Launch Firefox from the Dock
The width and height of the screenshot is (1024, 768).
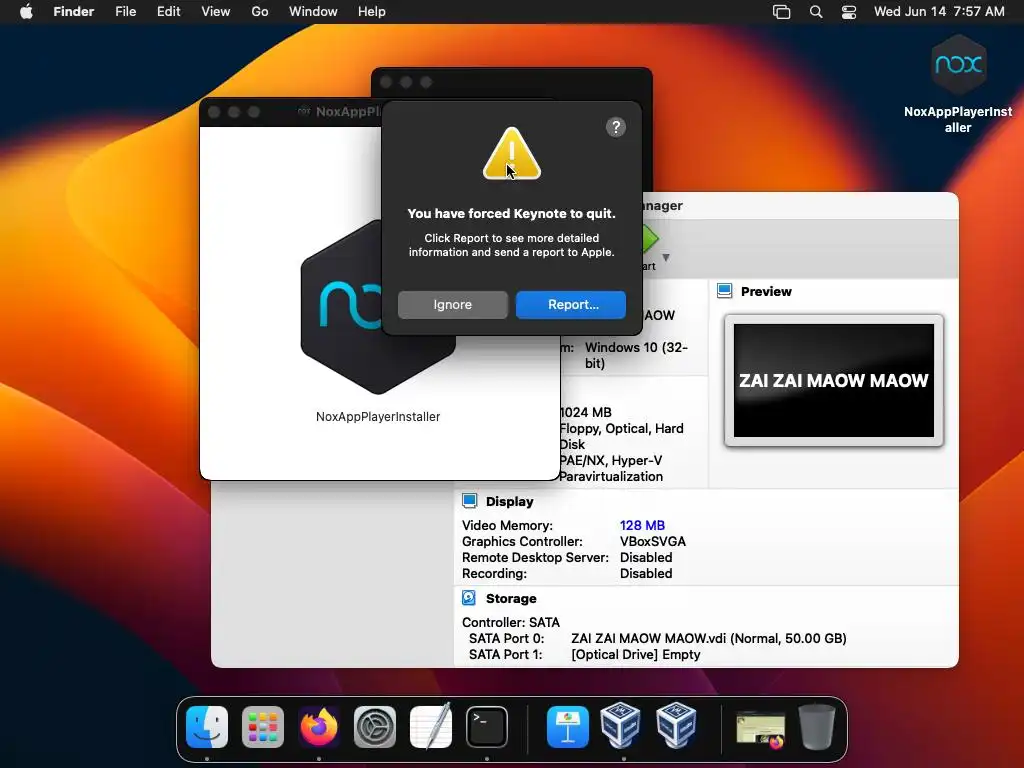[x=319, y=727]
